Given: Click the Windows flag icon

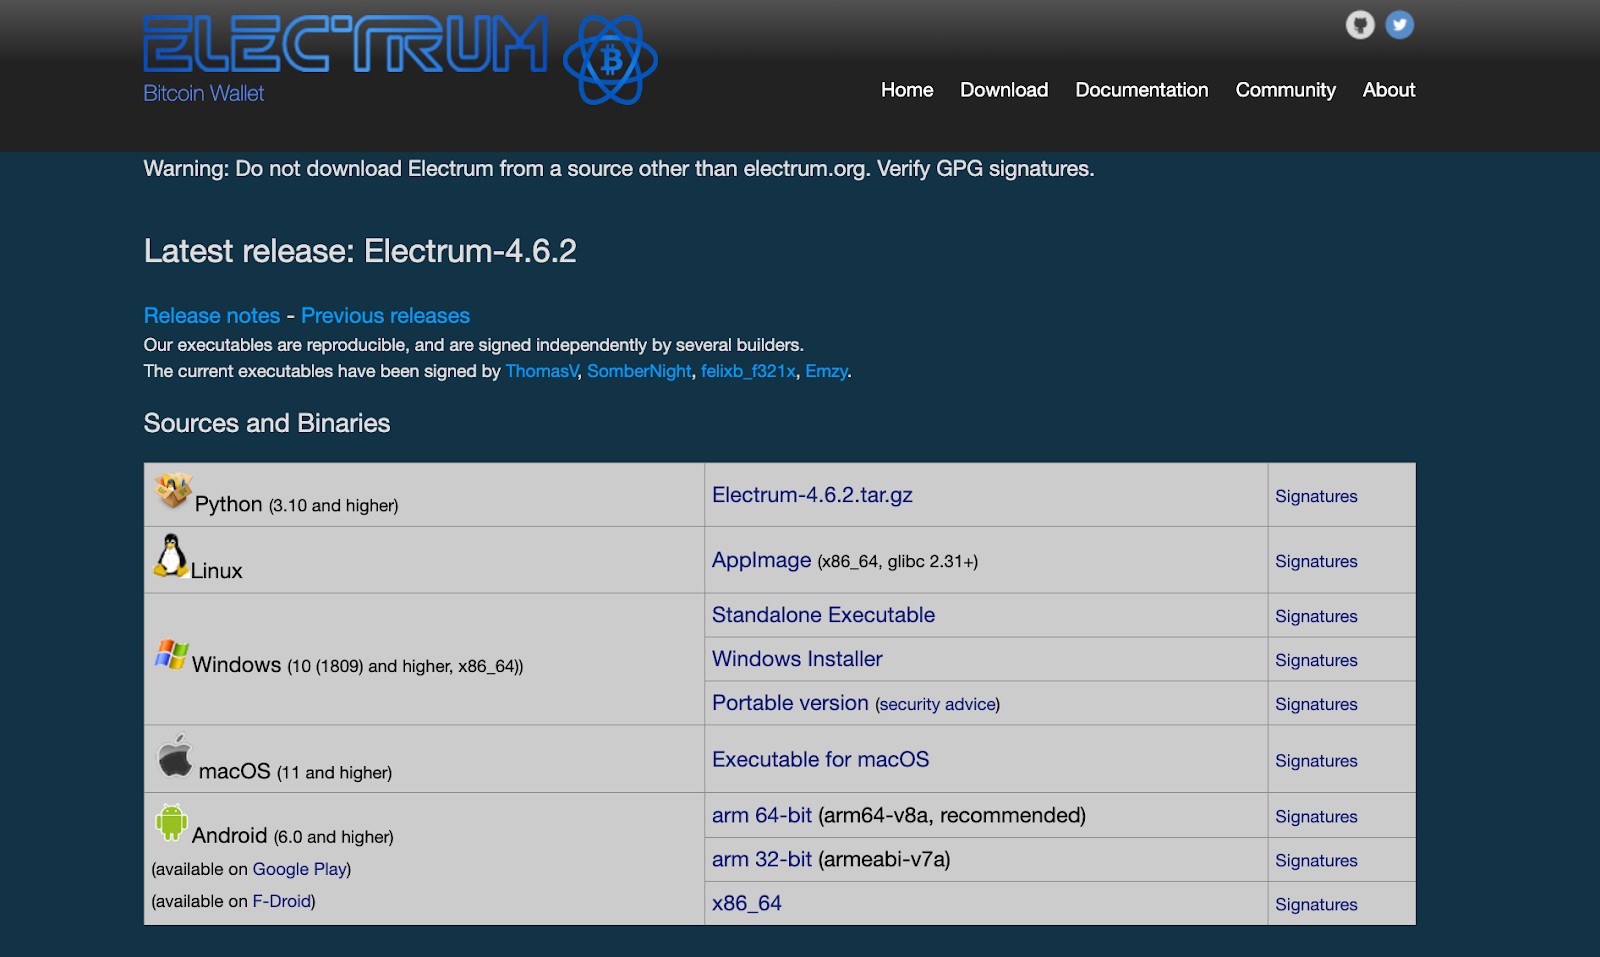Looking at the screenshot, I should [x=172, y=655].
